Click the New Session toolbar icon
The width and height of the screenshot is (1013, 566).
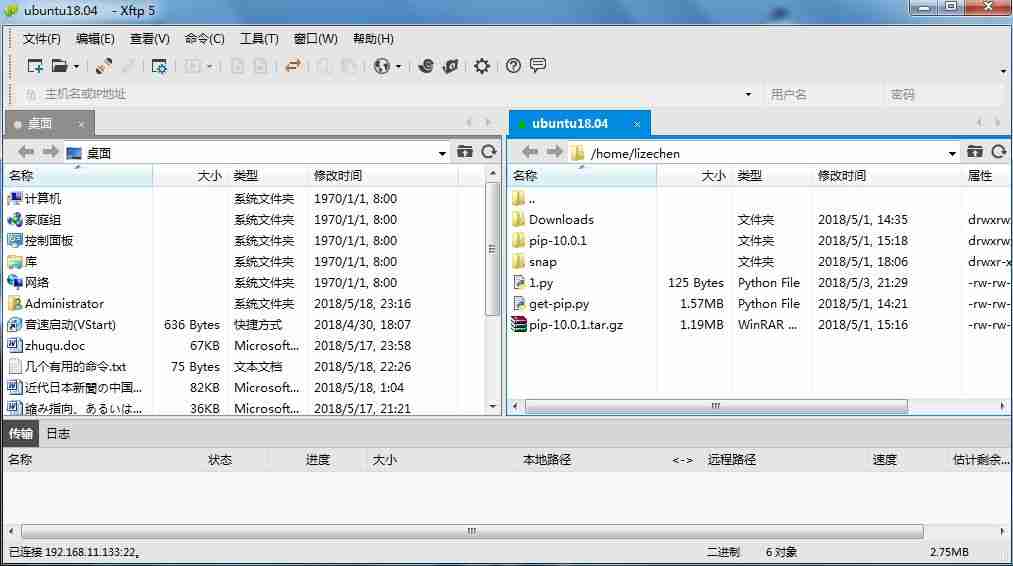(x=35, y=66)
